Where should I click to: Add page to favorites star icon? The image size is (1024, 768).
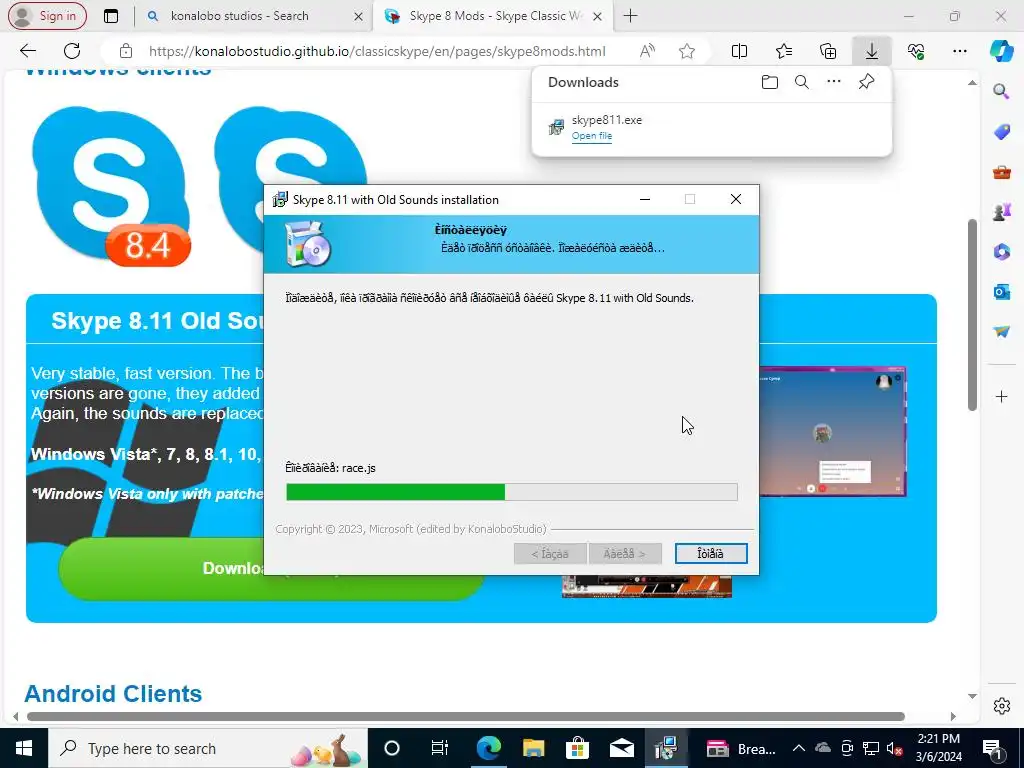pyautogui.click(x=686, y=51)
